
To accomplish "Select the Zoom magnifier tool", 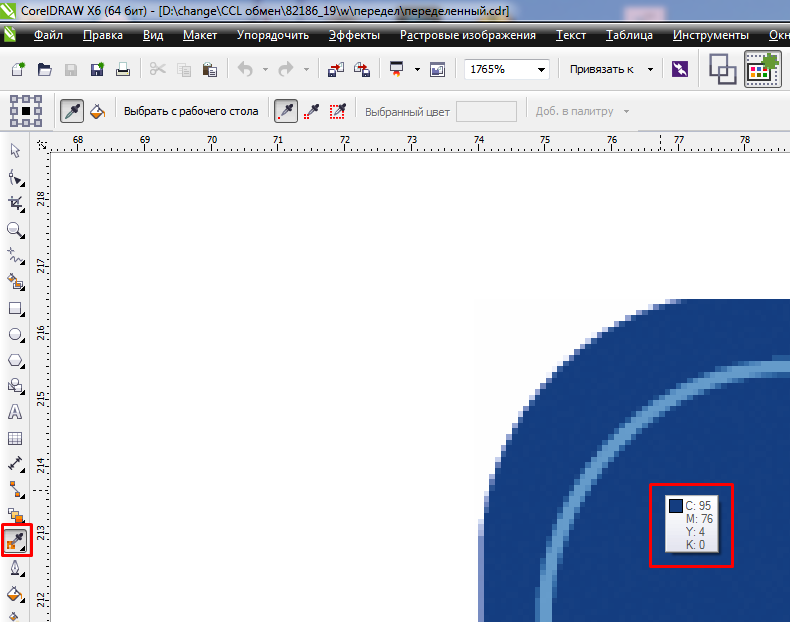I will pos(16,230).
